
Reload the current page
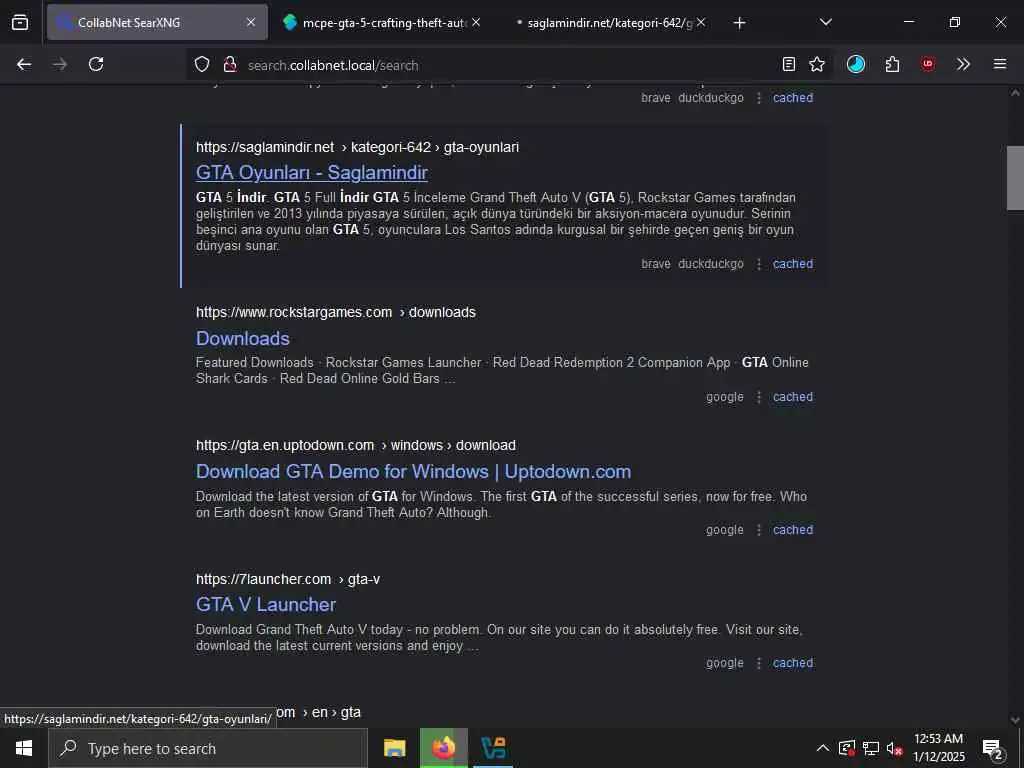tap(96, 64)
